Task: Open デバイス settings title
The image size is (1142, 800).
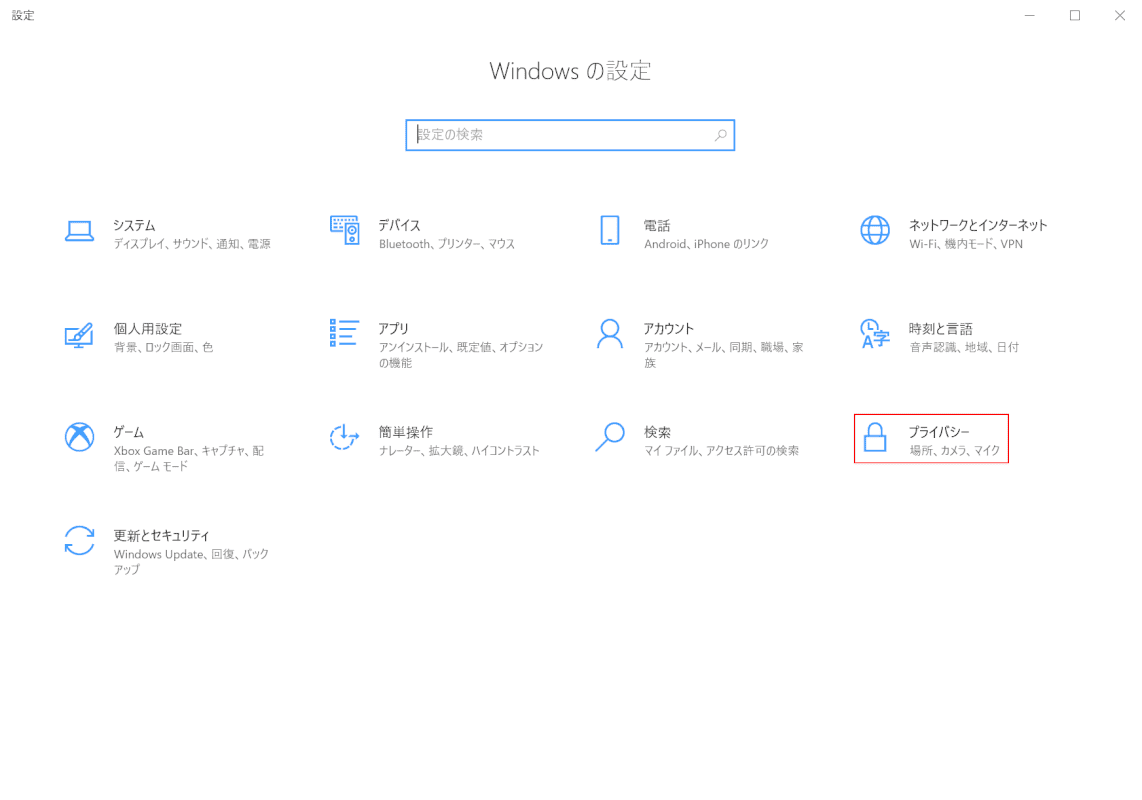Action: click(x=399, y=225)
